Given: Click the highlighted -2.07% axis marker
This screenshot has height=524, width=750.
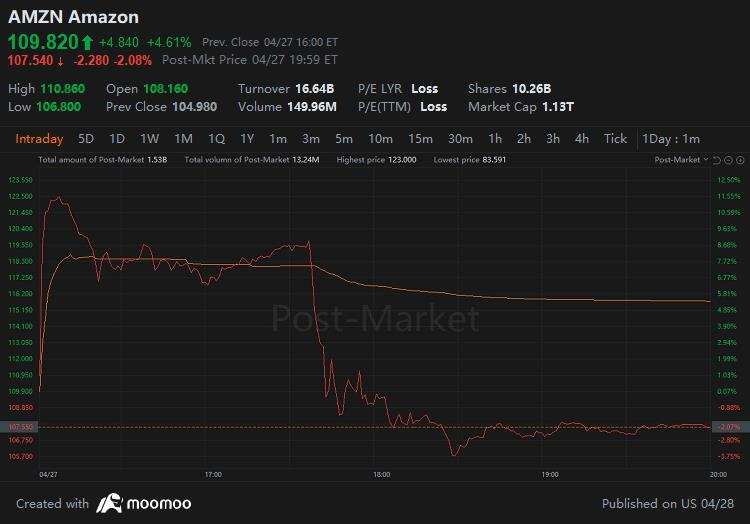Looking at the screenshot, I should tap(730, 427).
